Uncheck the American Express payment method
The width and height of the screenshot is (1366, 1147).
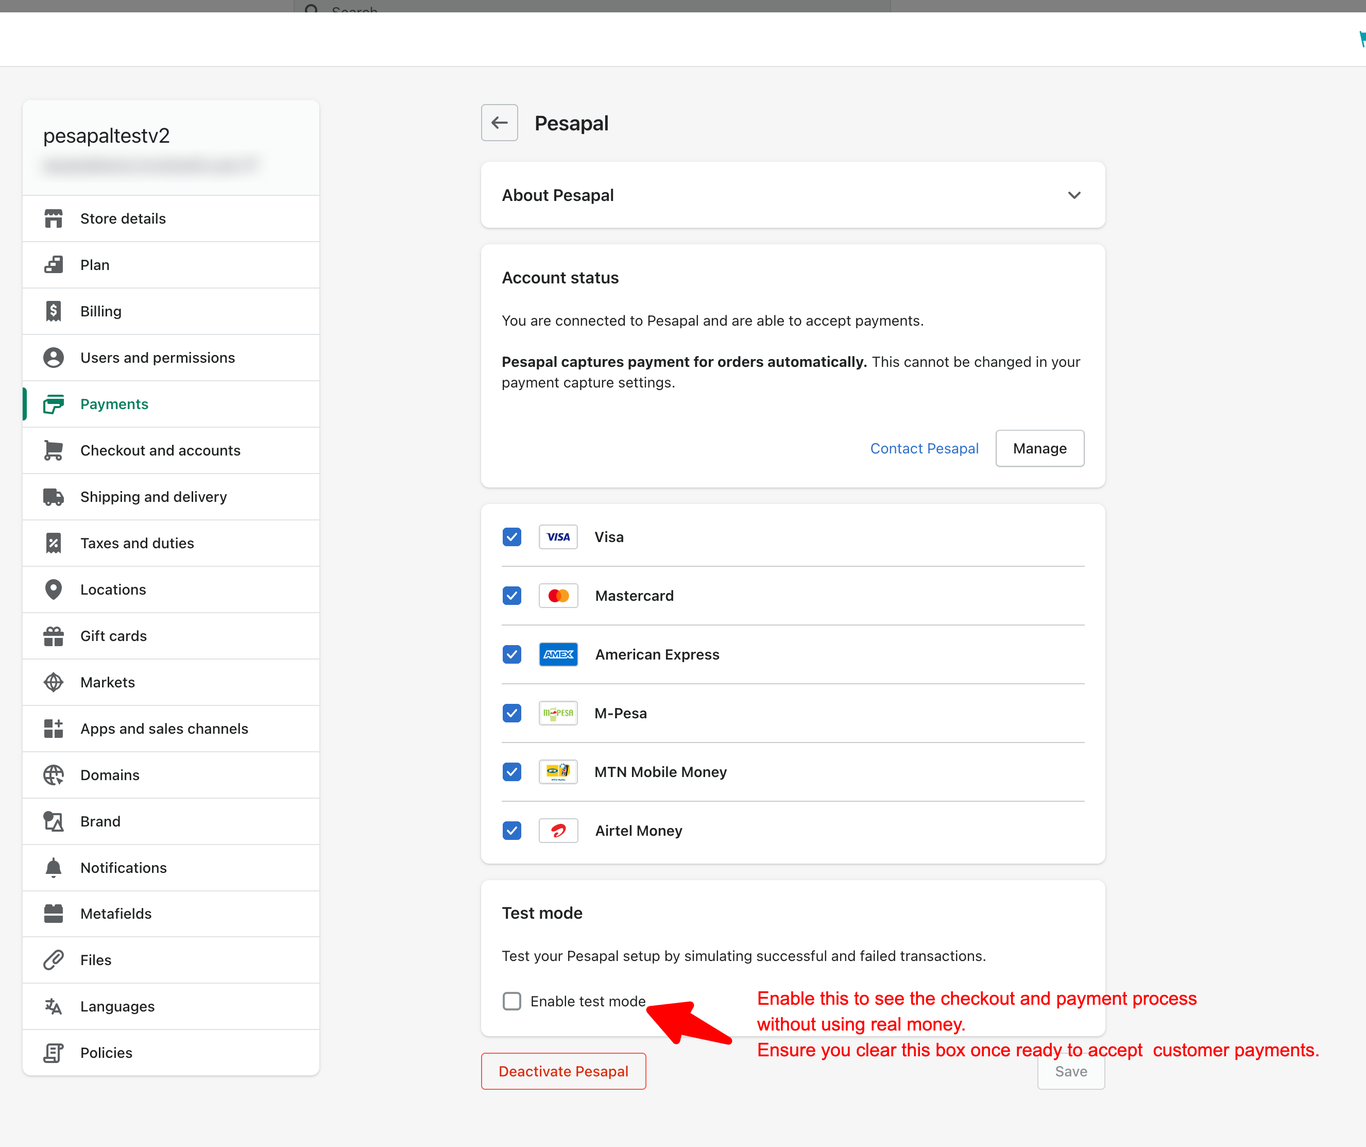[512, 655]
